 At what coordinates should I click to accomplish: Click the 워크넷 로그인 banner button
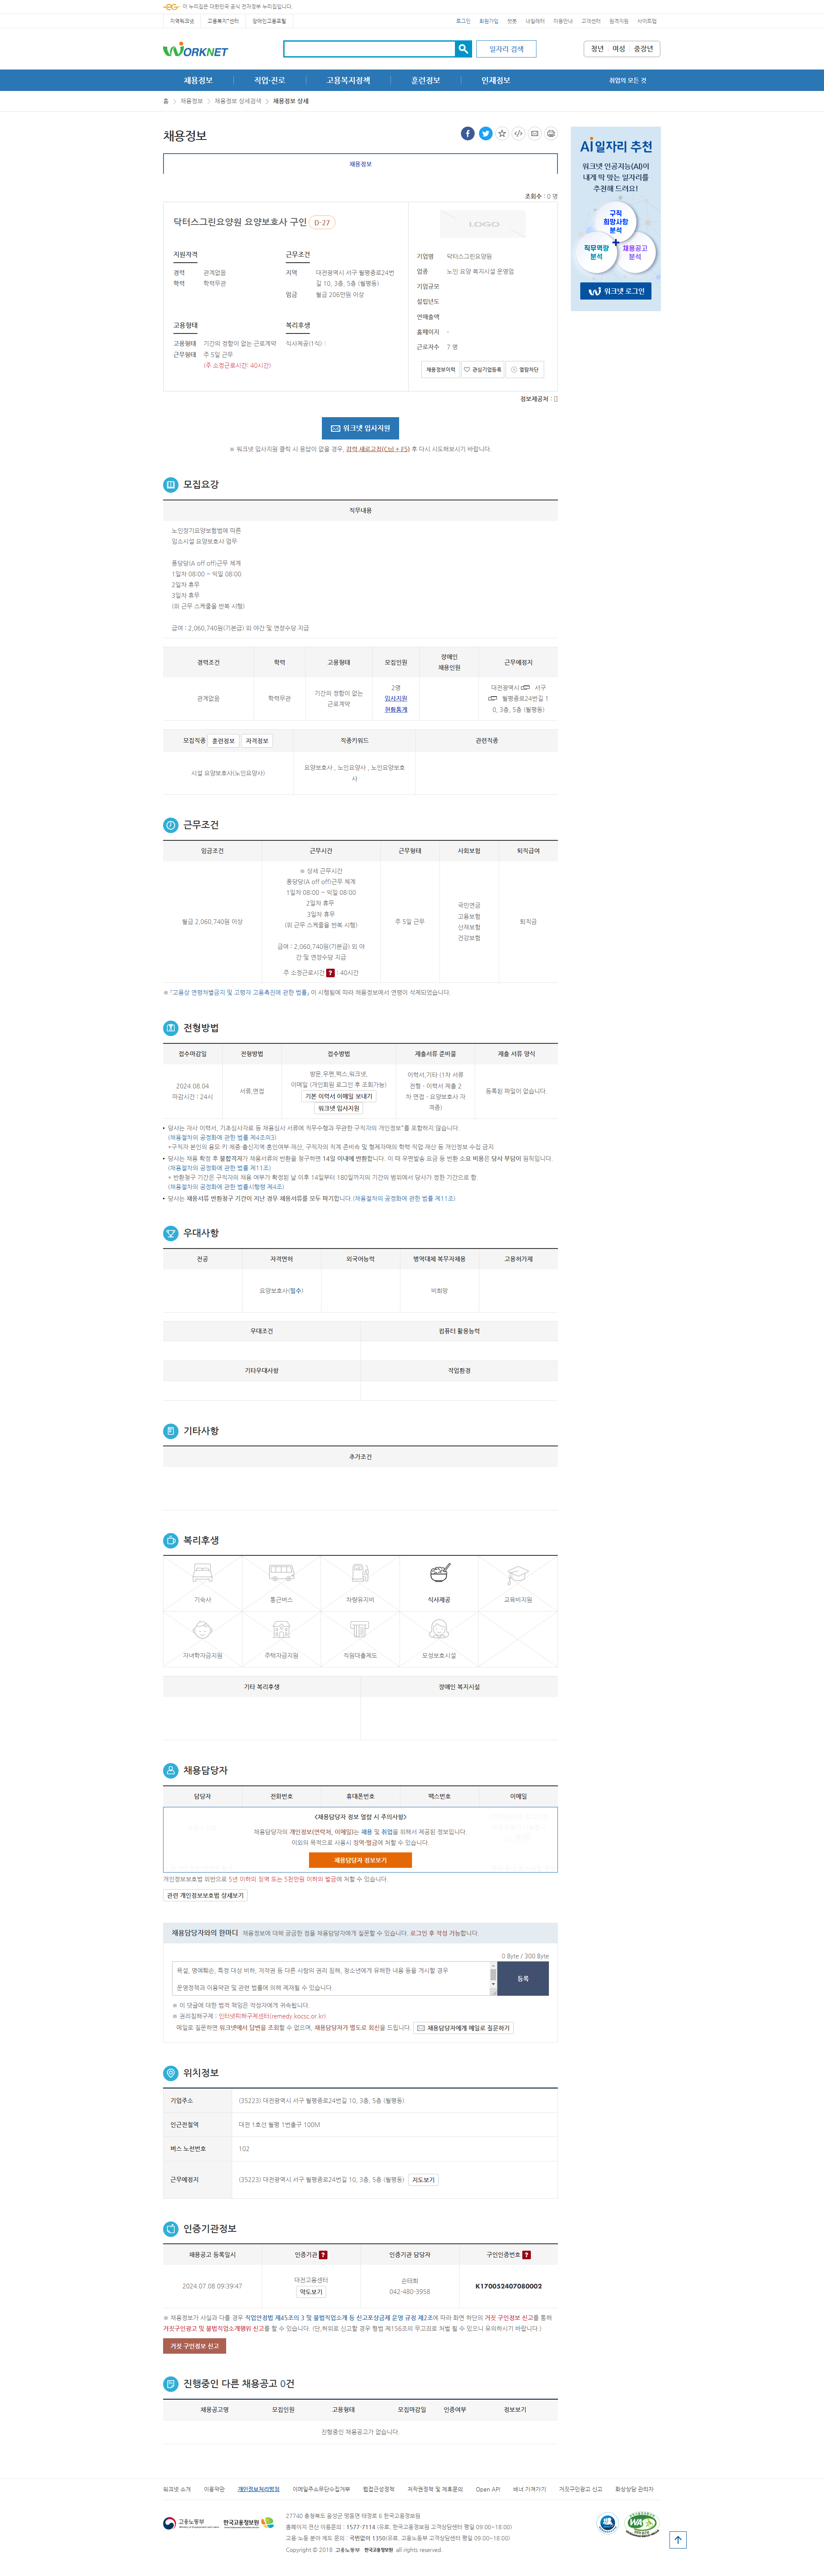pyautogui.click(x=616, y=291)
